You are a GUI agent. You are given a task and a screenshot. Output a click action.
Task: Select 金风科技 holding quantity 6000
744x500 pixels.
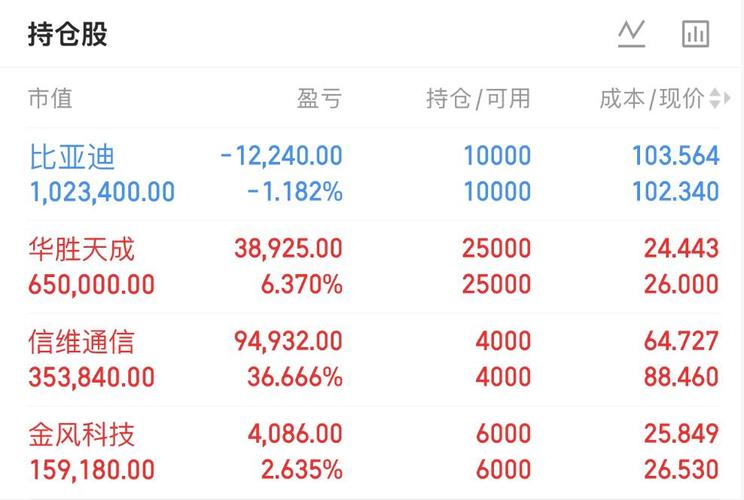click(503, 433)
